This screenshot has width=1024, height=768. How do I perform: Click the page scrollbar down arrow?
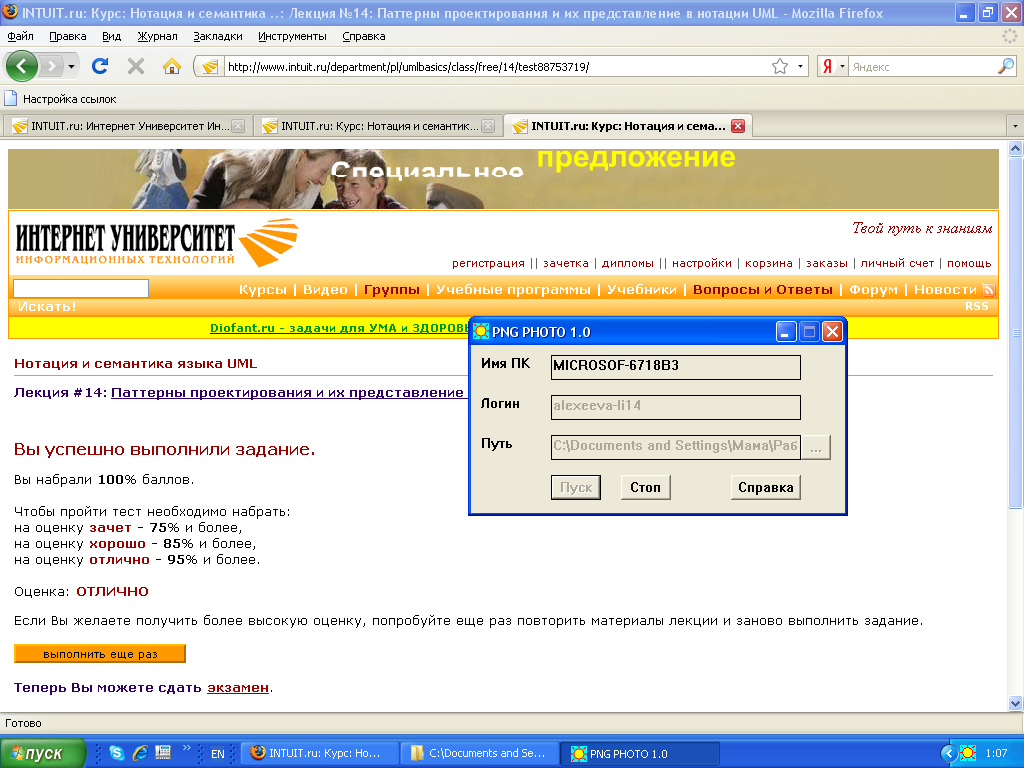1015,703
